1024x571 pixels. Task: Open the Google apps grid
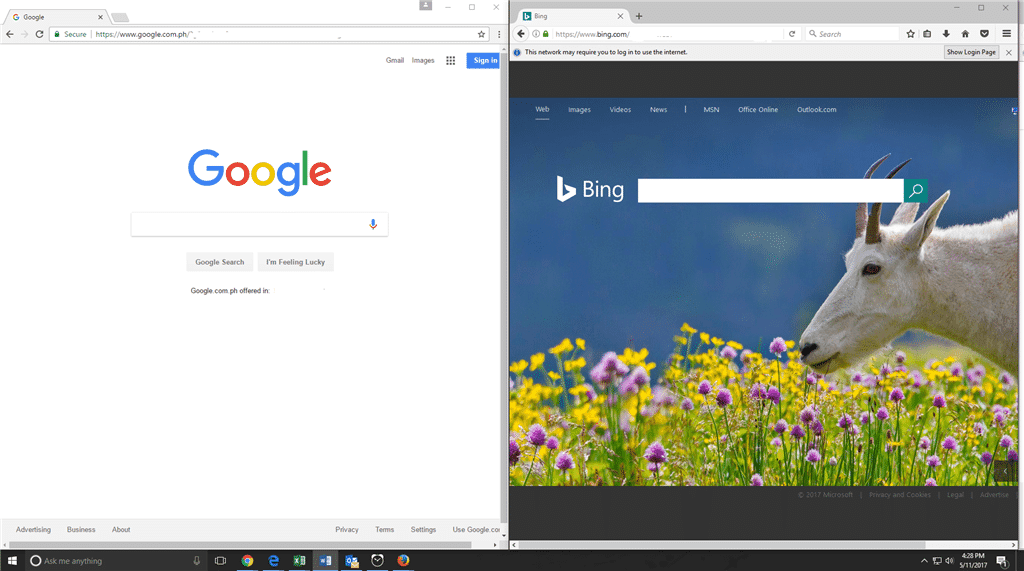[x=451, y=60]
